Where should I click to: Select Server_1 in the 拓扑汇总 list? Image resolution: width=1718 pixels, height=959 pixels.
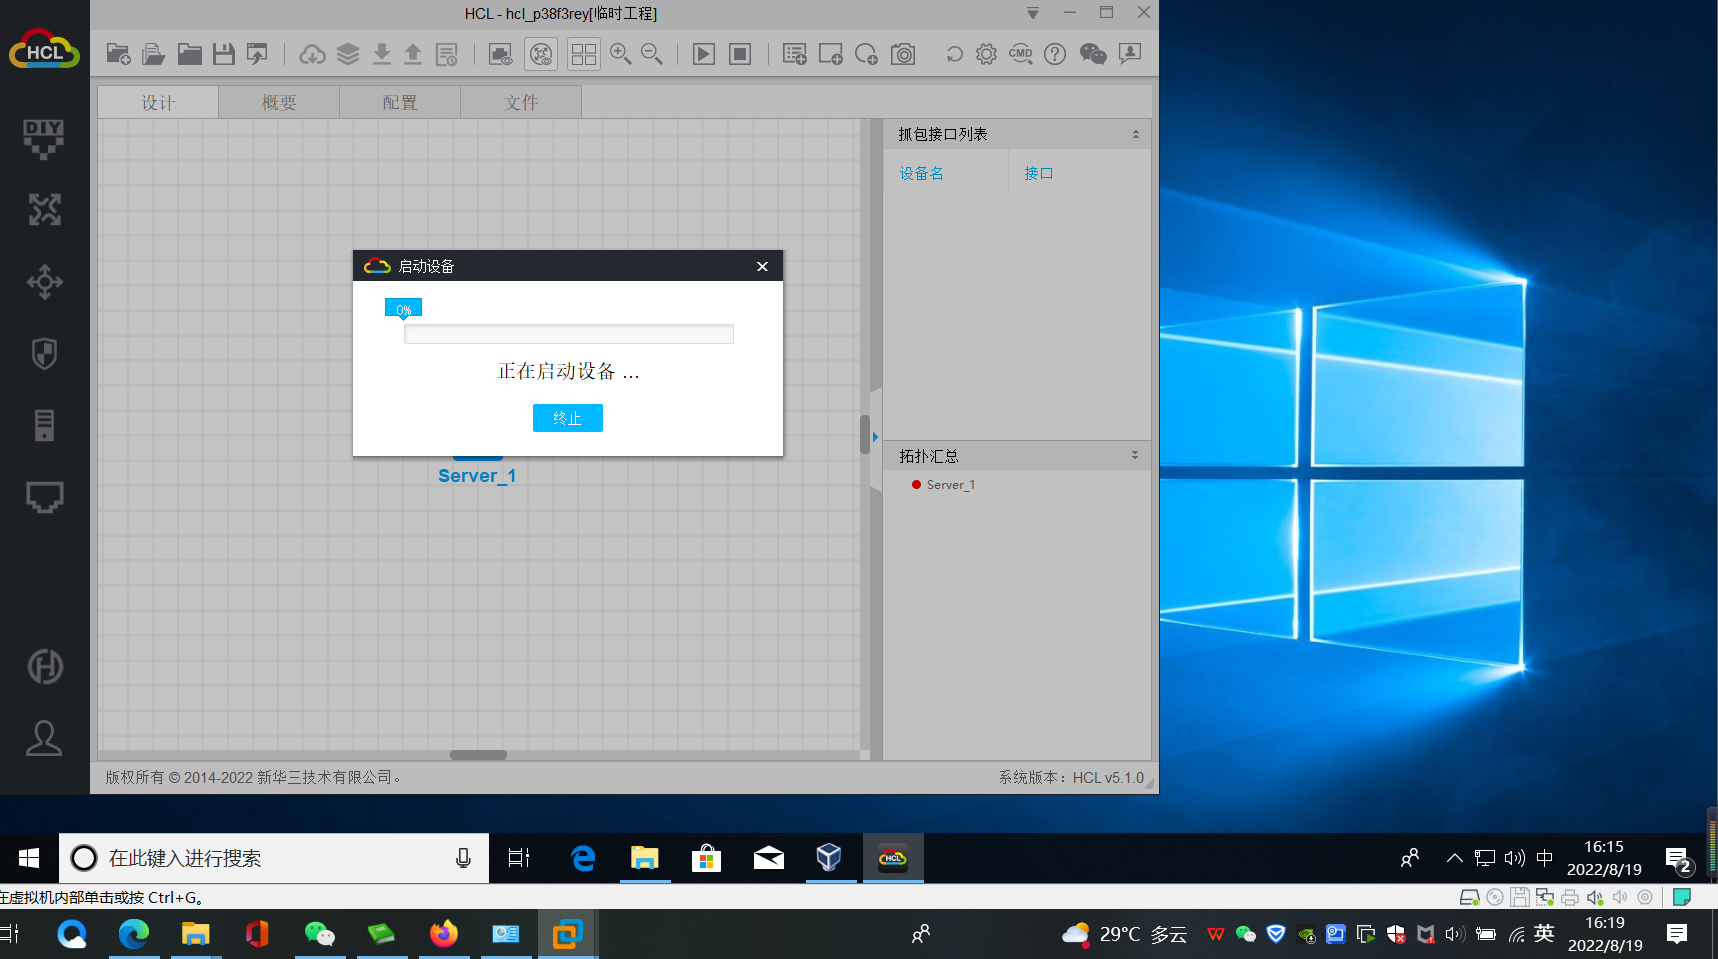click(950, 485)
